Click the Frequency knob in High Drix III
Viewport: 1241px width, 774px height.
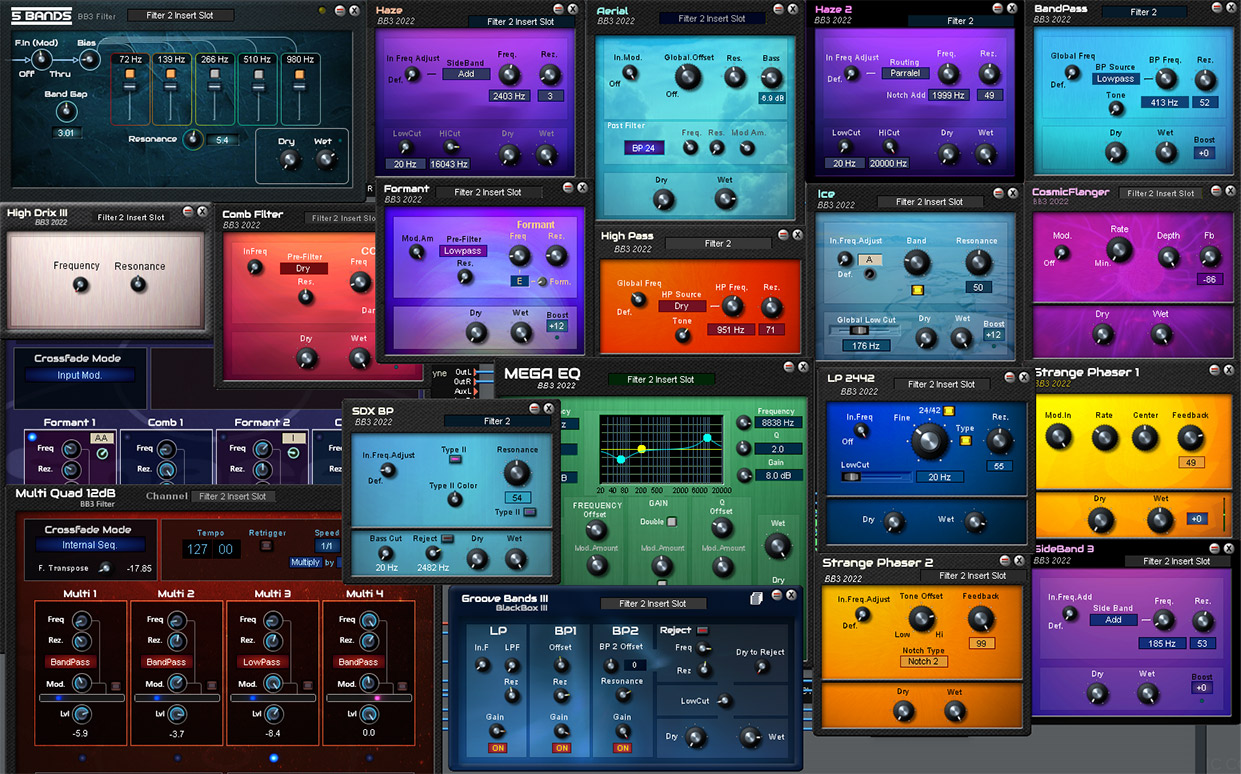pyautogui.click(x=79, y=285)
